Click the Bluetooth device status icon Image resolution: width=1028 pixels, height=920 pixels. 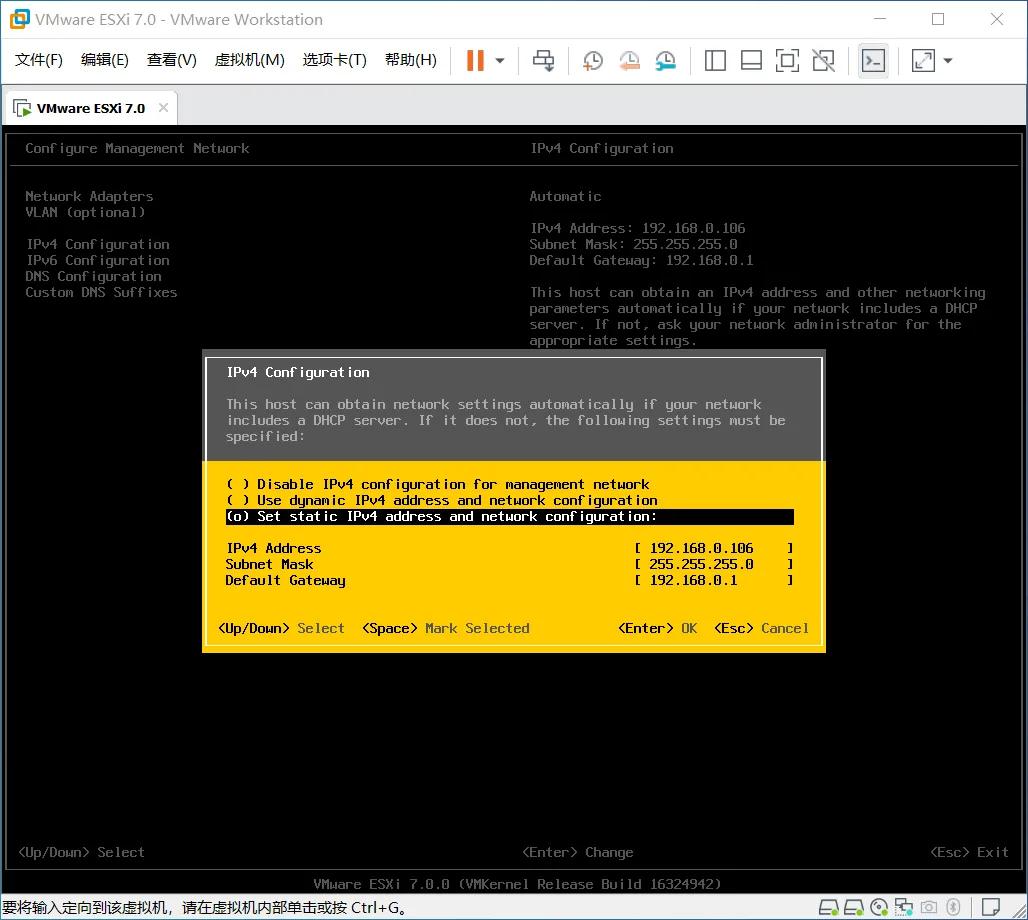point(950,907)
